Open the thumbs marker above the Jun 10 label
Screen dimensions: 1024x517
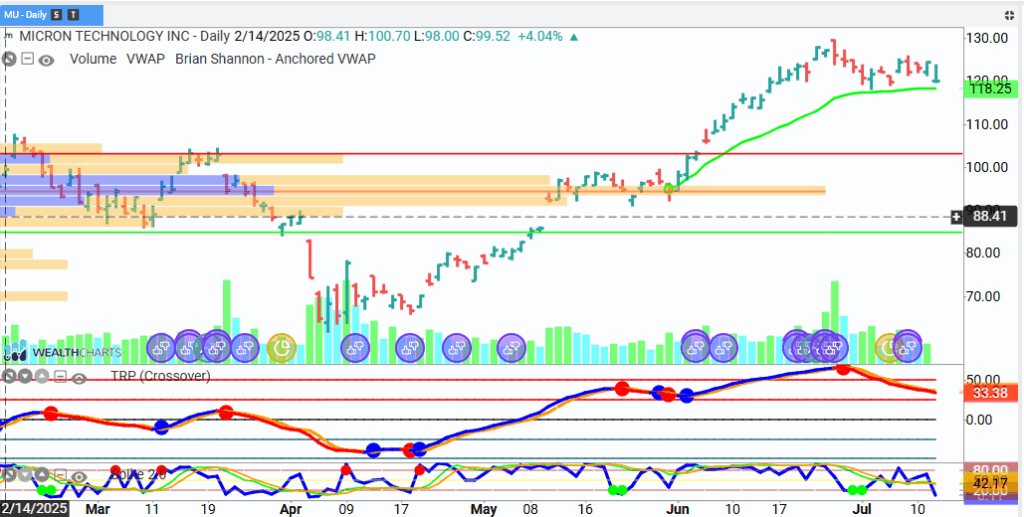[x=724, y=349]
